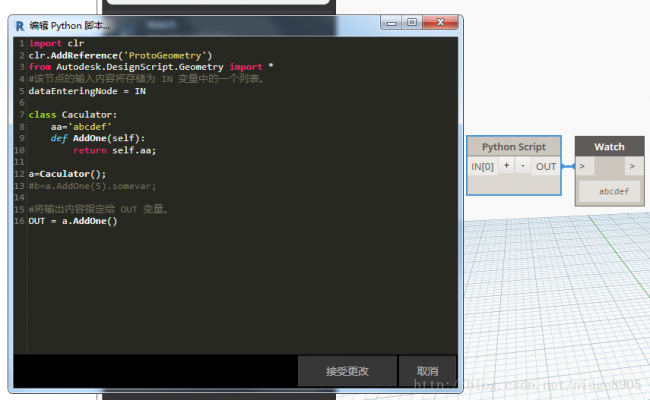The width and height of the screenshot is (650, 400).
Task: Select the Python Script node header
Action: [513, 146]
